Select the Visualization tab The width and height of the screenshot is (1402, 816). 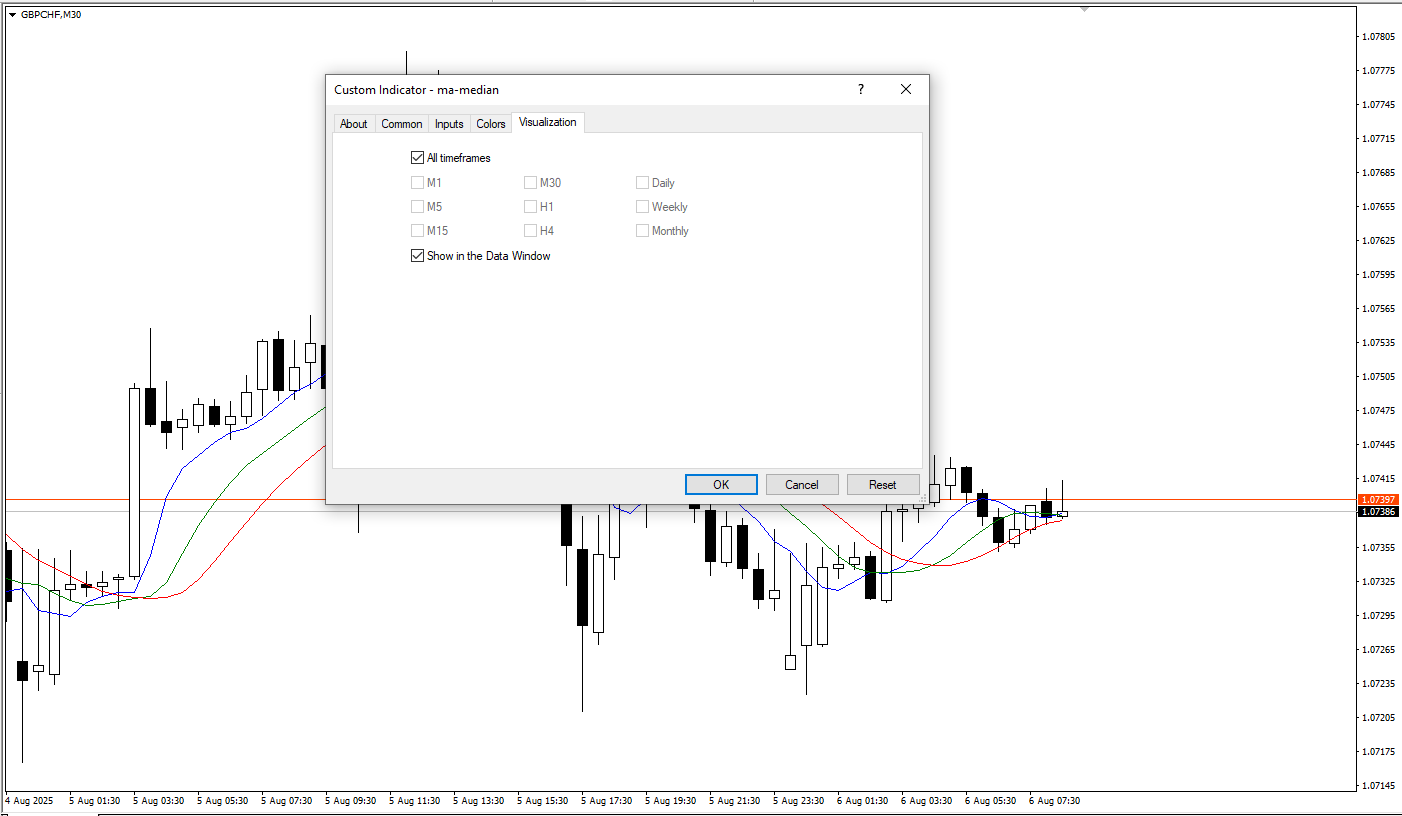(547, 122)
